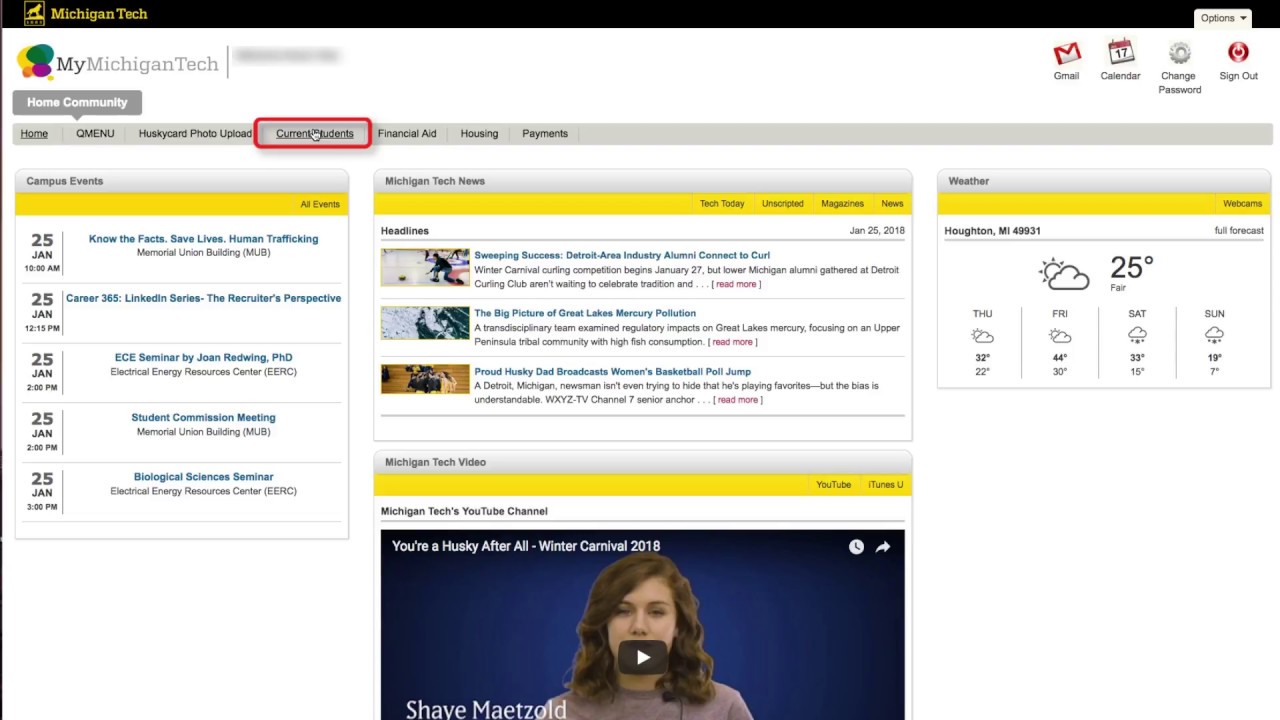Image resolution: width=1280 pixels, height=720 pixels.
Task: Click the Unscripted link
Action: pyautogui.click(x=782, y=204)
